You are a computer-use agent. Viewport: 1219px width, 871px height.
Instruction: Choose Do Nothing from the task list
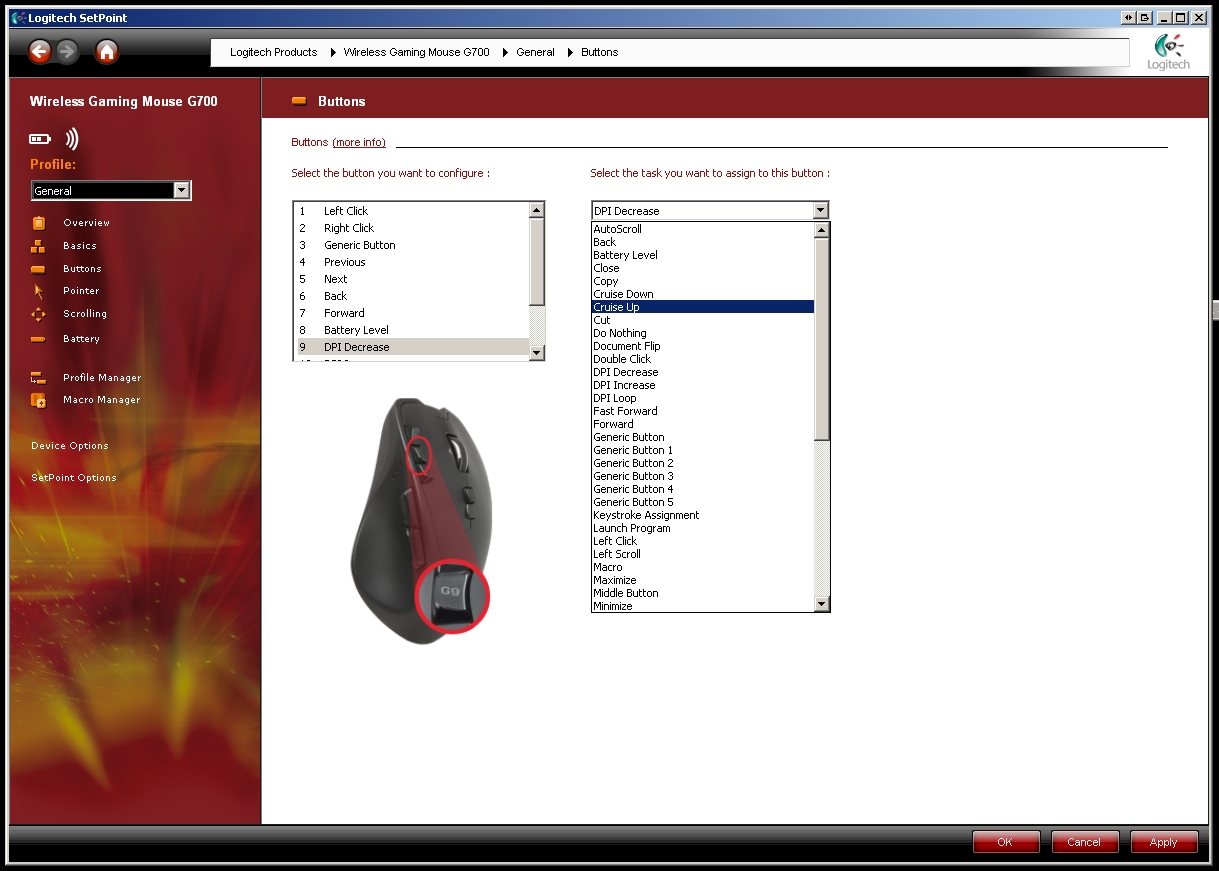703,333
